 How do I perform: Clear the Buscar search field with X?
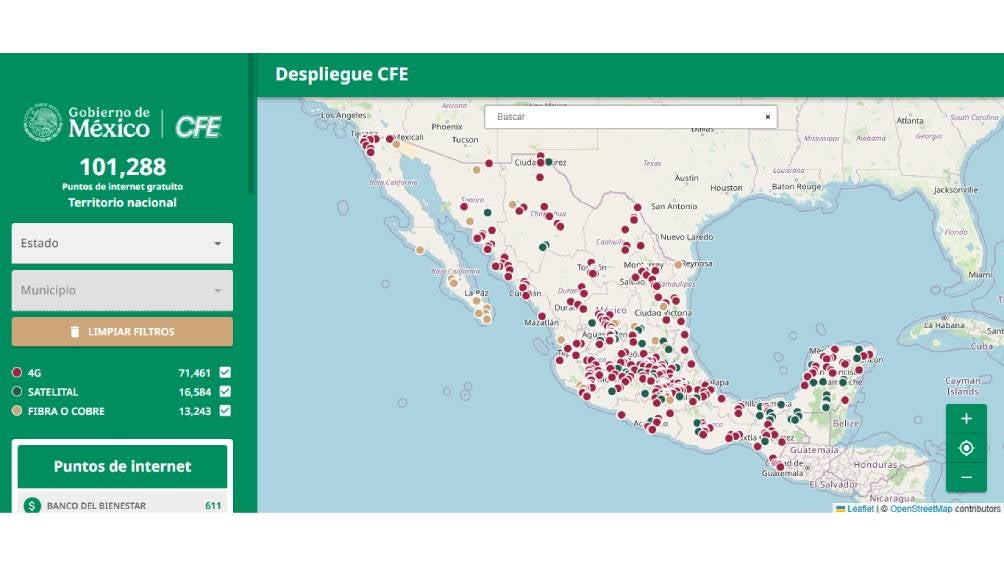(x=767, y=117)
